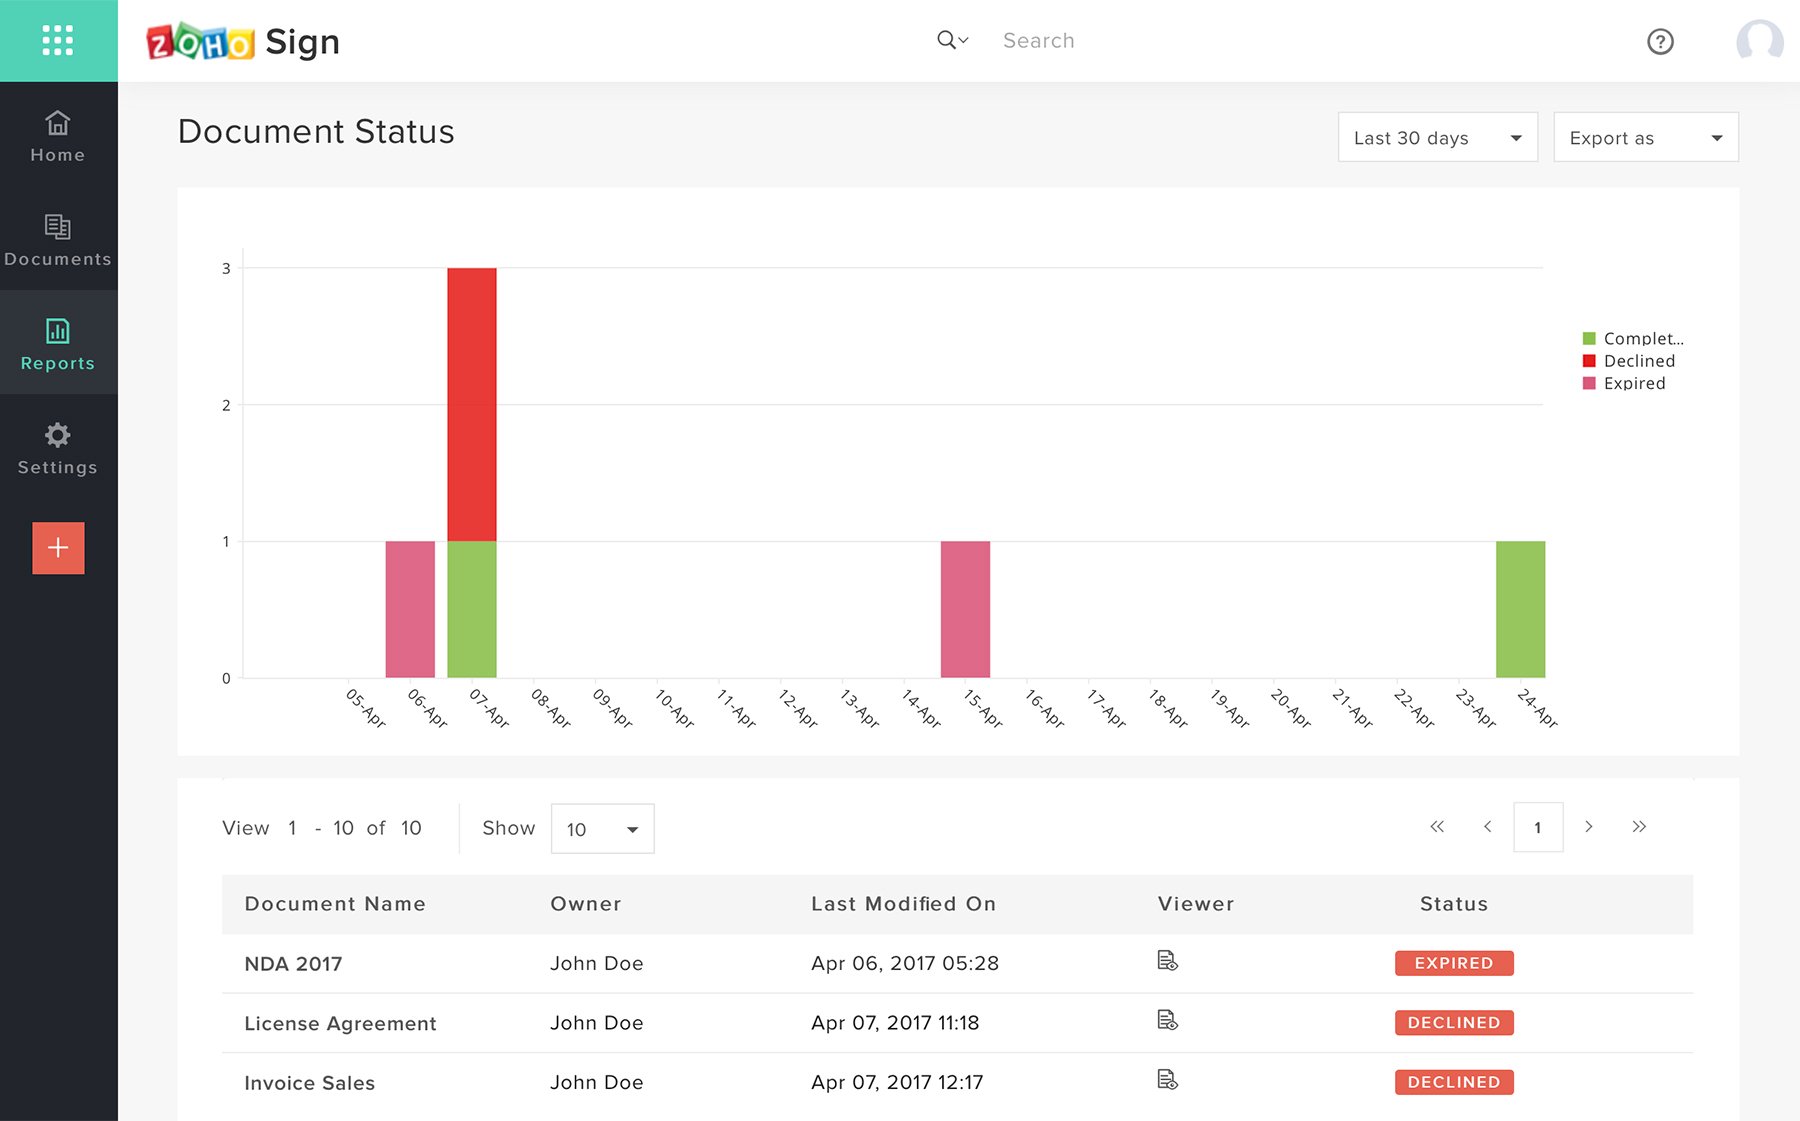Click the help question mark icon
Screen dimensions: 1800x1121
1660,42
